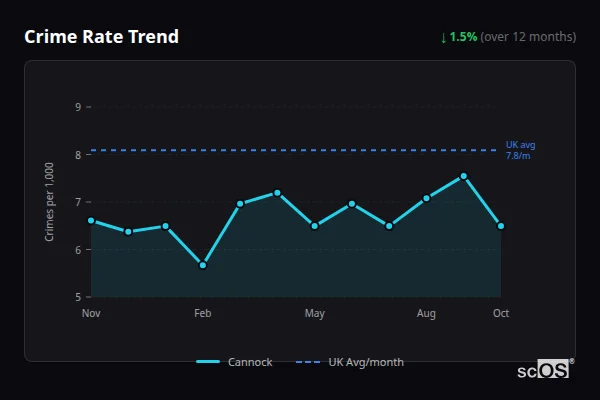Screen dimensions: 600x400
Task: Toggle the UK Avg/month legend entry
Action: [x=350, y=362]
